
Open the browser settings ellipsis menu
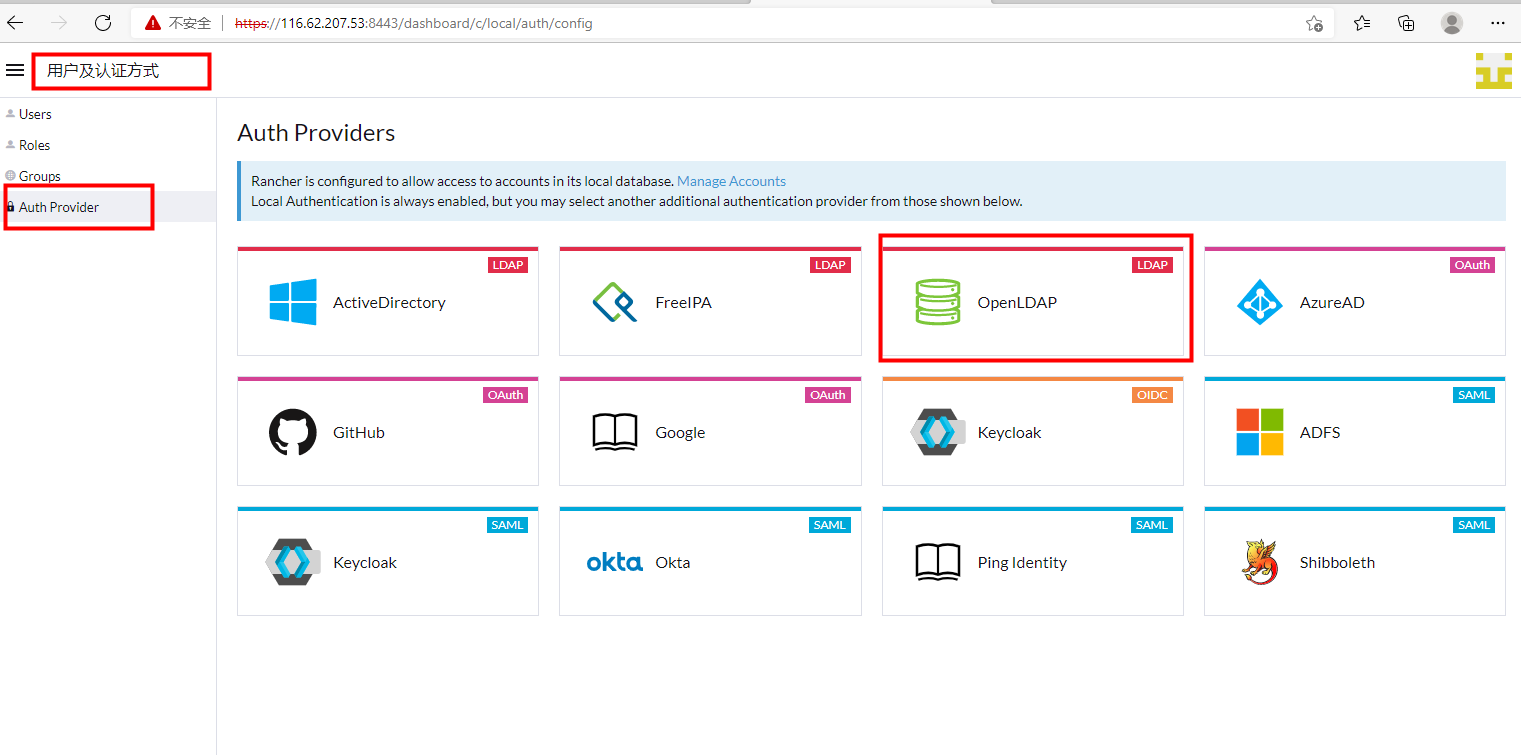point(1497,22)
